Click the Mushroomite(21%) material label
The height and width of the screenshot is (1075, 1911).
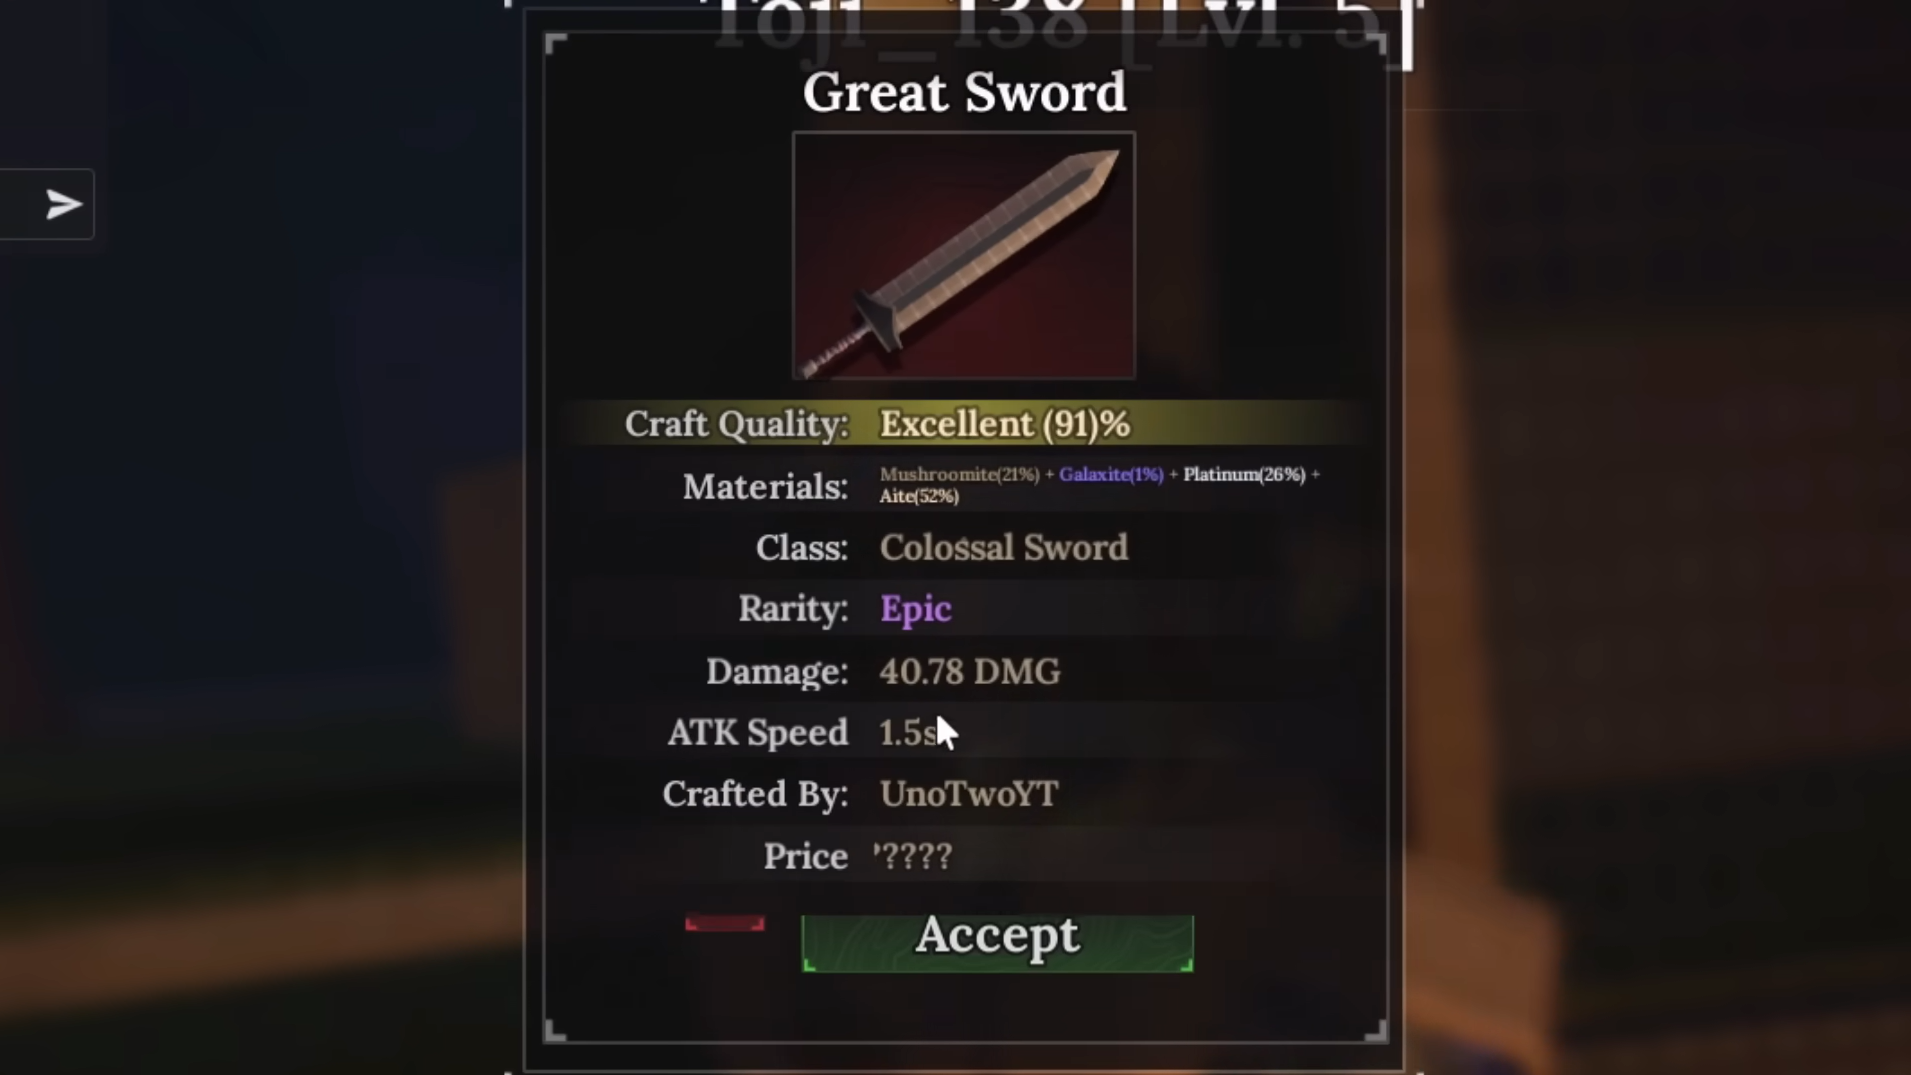(x=960, y=474)
